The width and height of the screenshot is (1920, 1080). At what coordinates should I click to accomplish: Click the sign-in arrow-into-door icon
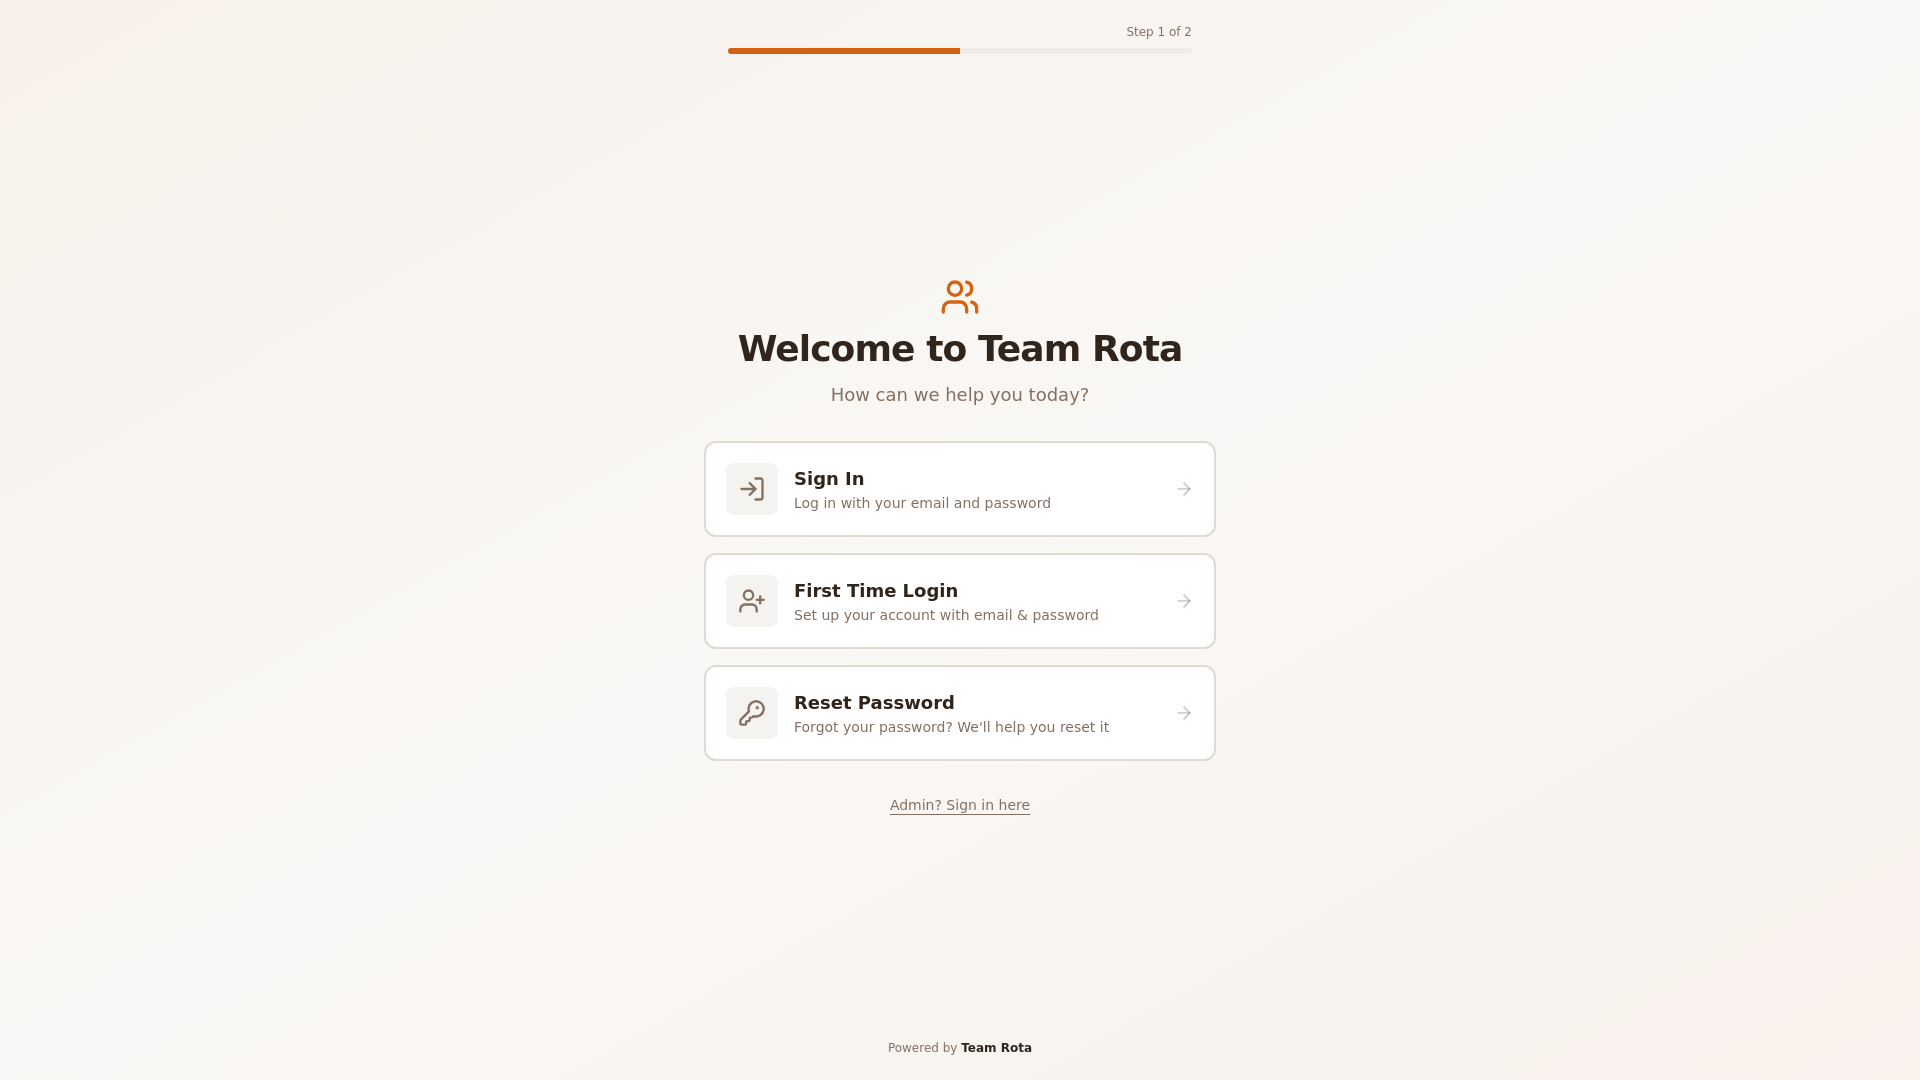(x=752, y=489)
